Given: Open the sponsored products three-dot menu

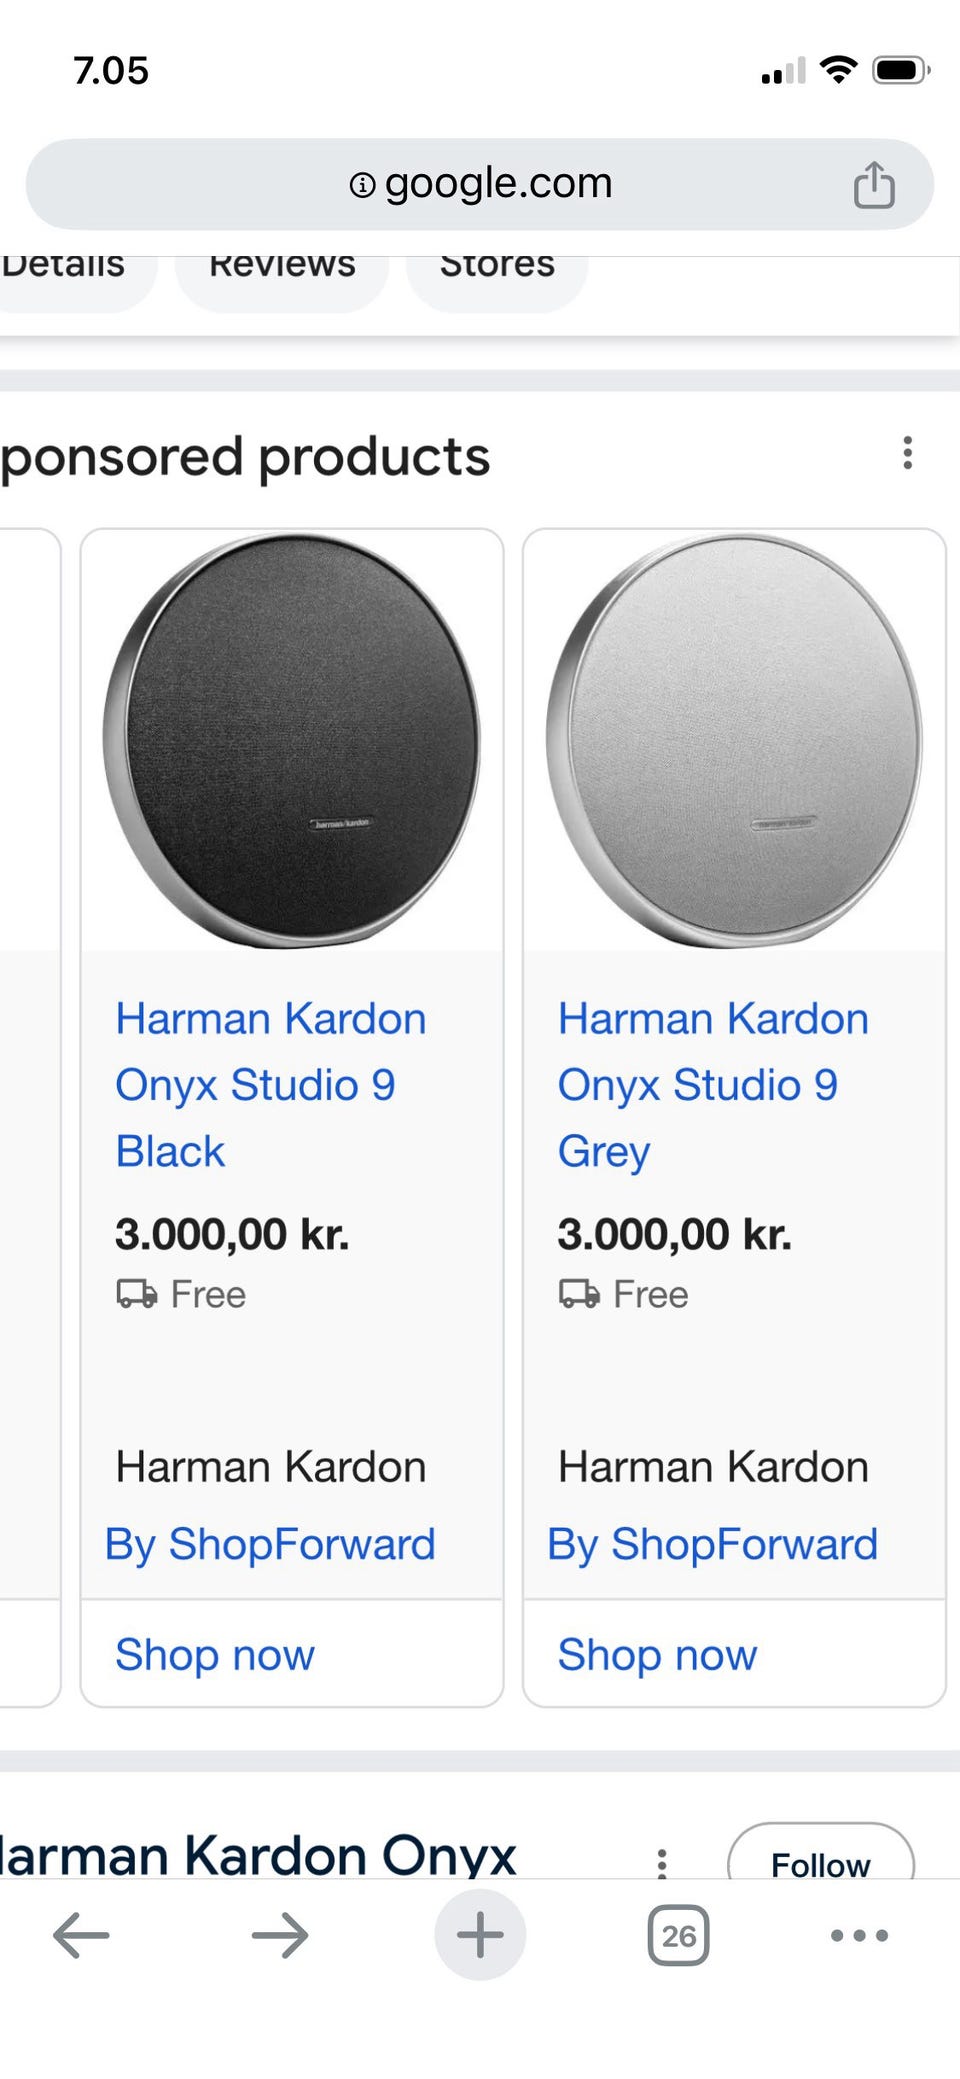Looking at the screenshot, I should coord(907,453).
